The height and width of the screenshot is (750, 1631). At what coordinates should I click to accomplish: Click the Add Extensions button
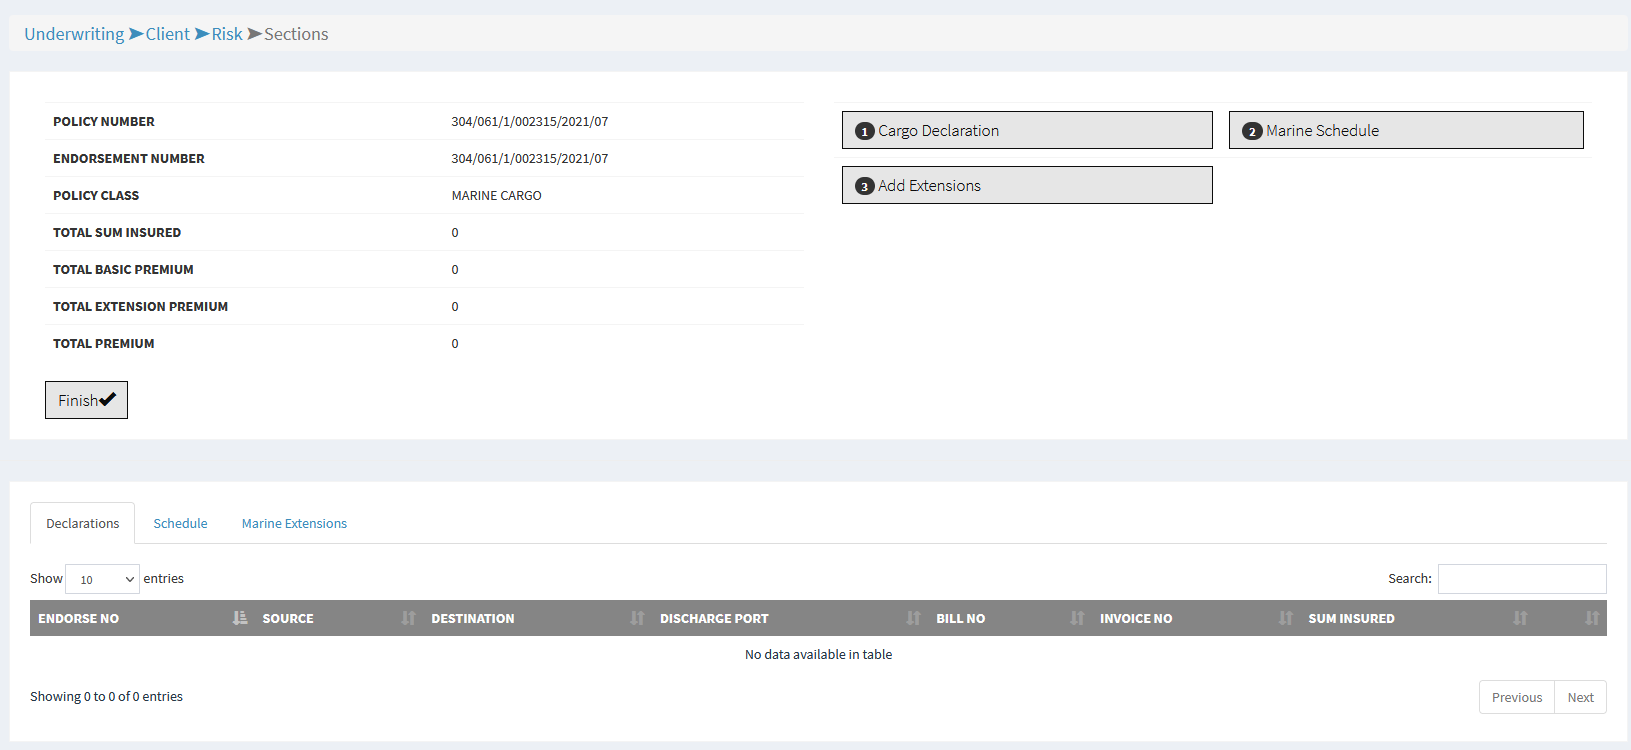[x=1027, y=185]
